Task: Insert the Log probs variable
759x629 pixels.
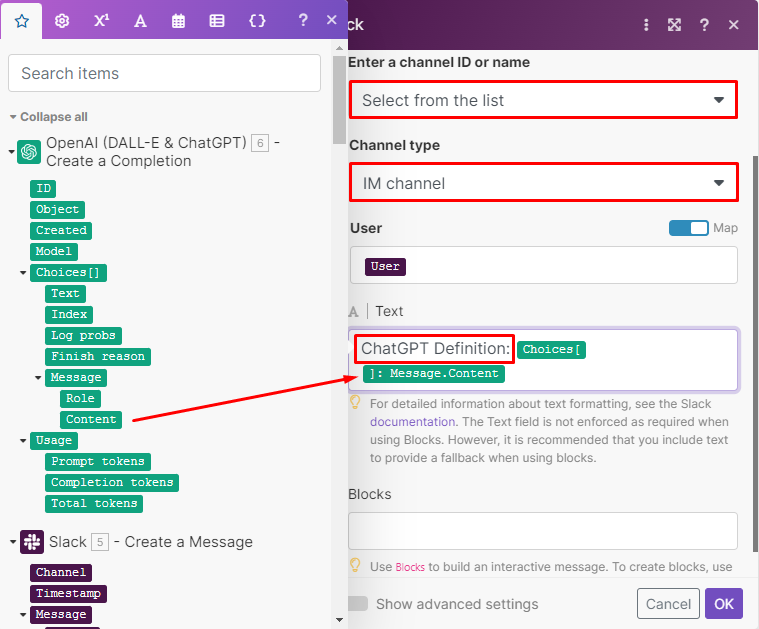Action: pyautogui.click(x=83, y=336)
